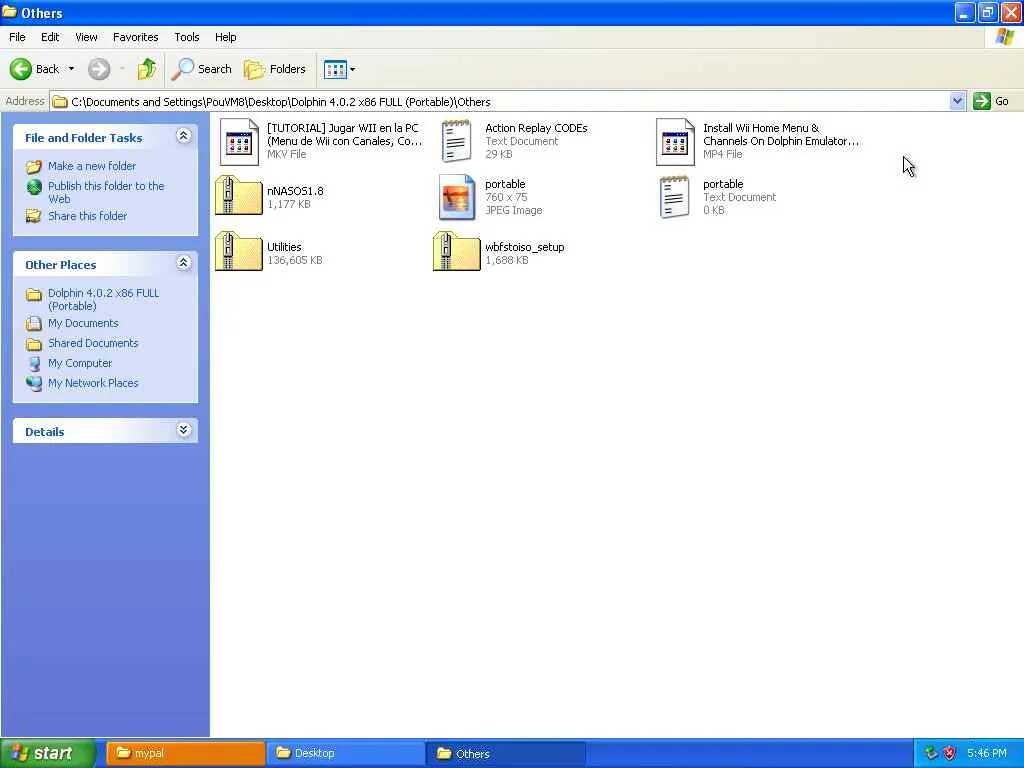Click Make a new folder link

[92, 166]
